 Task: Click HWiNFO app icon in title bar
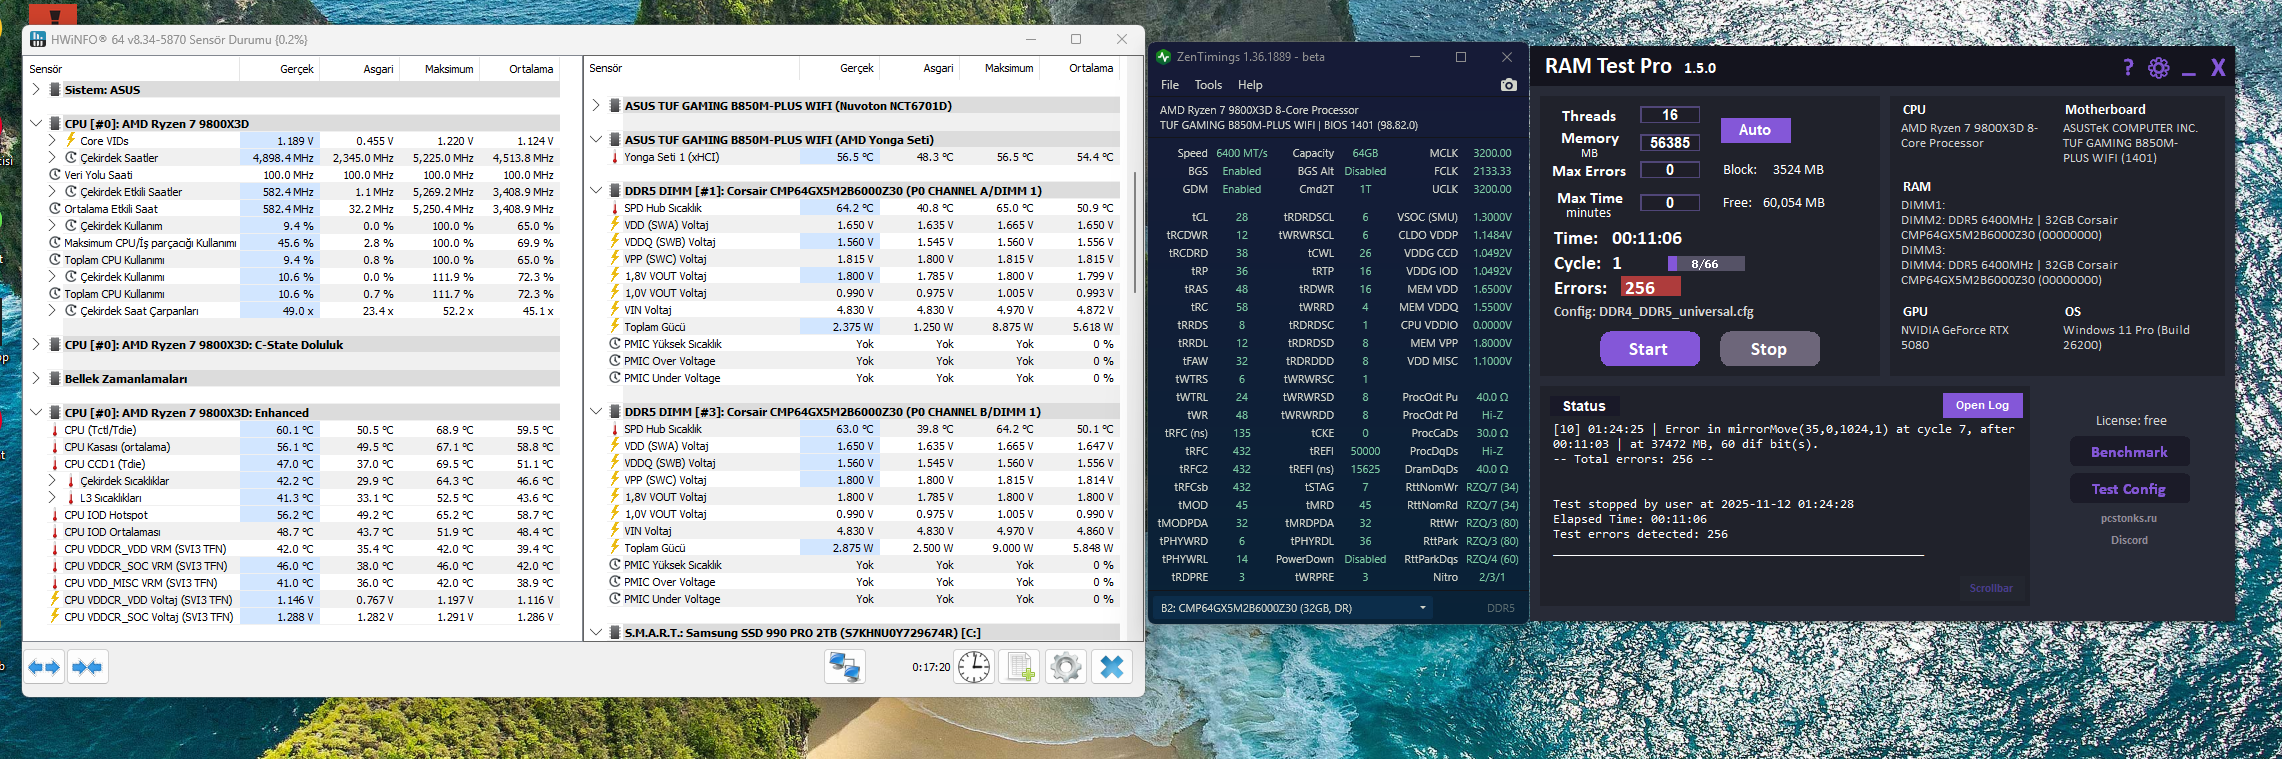point(38,40)
